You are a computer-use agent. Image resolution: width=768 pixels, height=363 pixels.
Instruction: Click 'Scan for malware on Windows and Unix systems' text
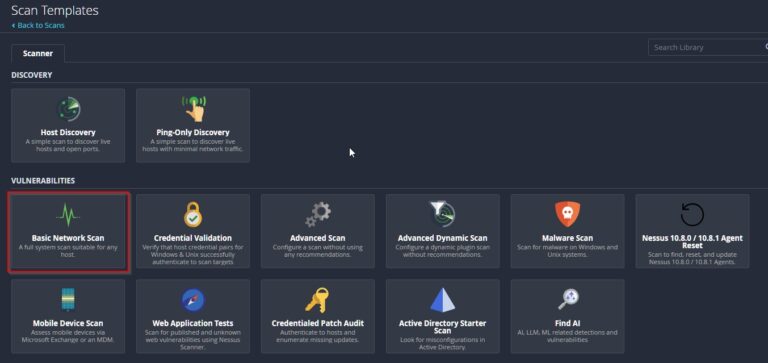click(568, 251)
